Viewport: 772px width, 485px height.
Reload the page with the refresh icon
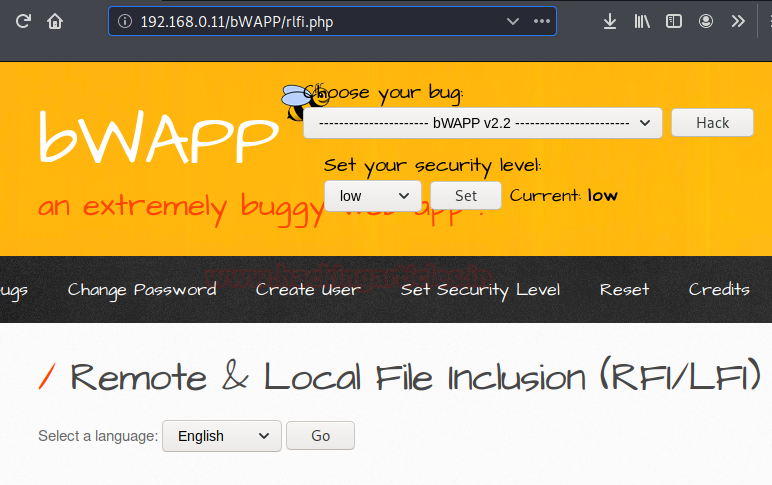[23, 21]
